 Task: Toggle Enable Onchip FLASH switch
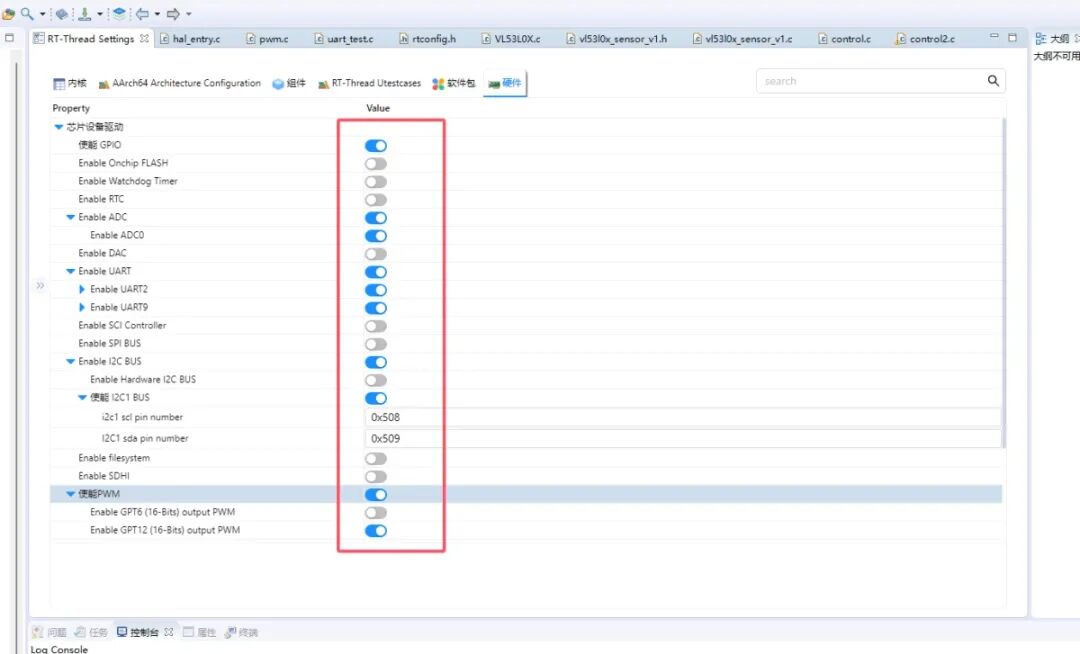coord(375,164)
